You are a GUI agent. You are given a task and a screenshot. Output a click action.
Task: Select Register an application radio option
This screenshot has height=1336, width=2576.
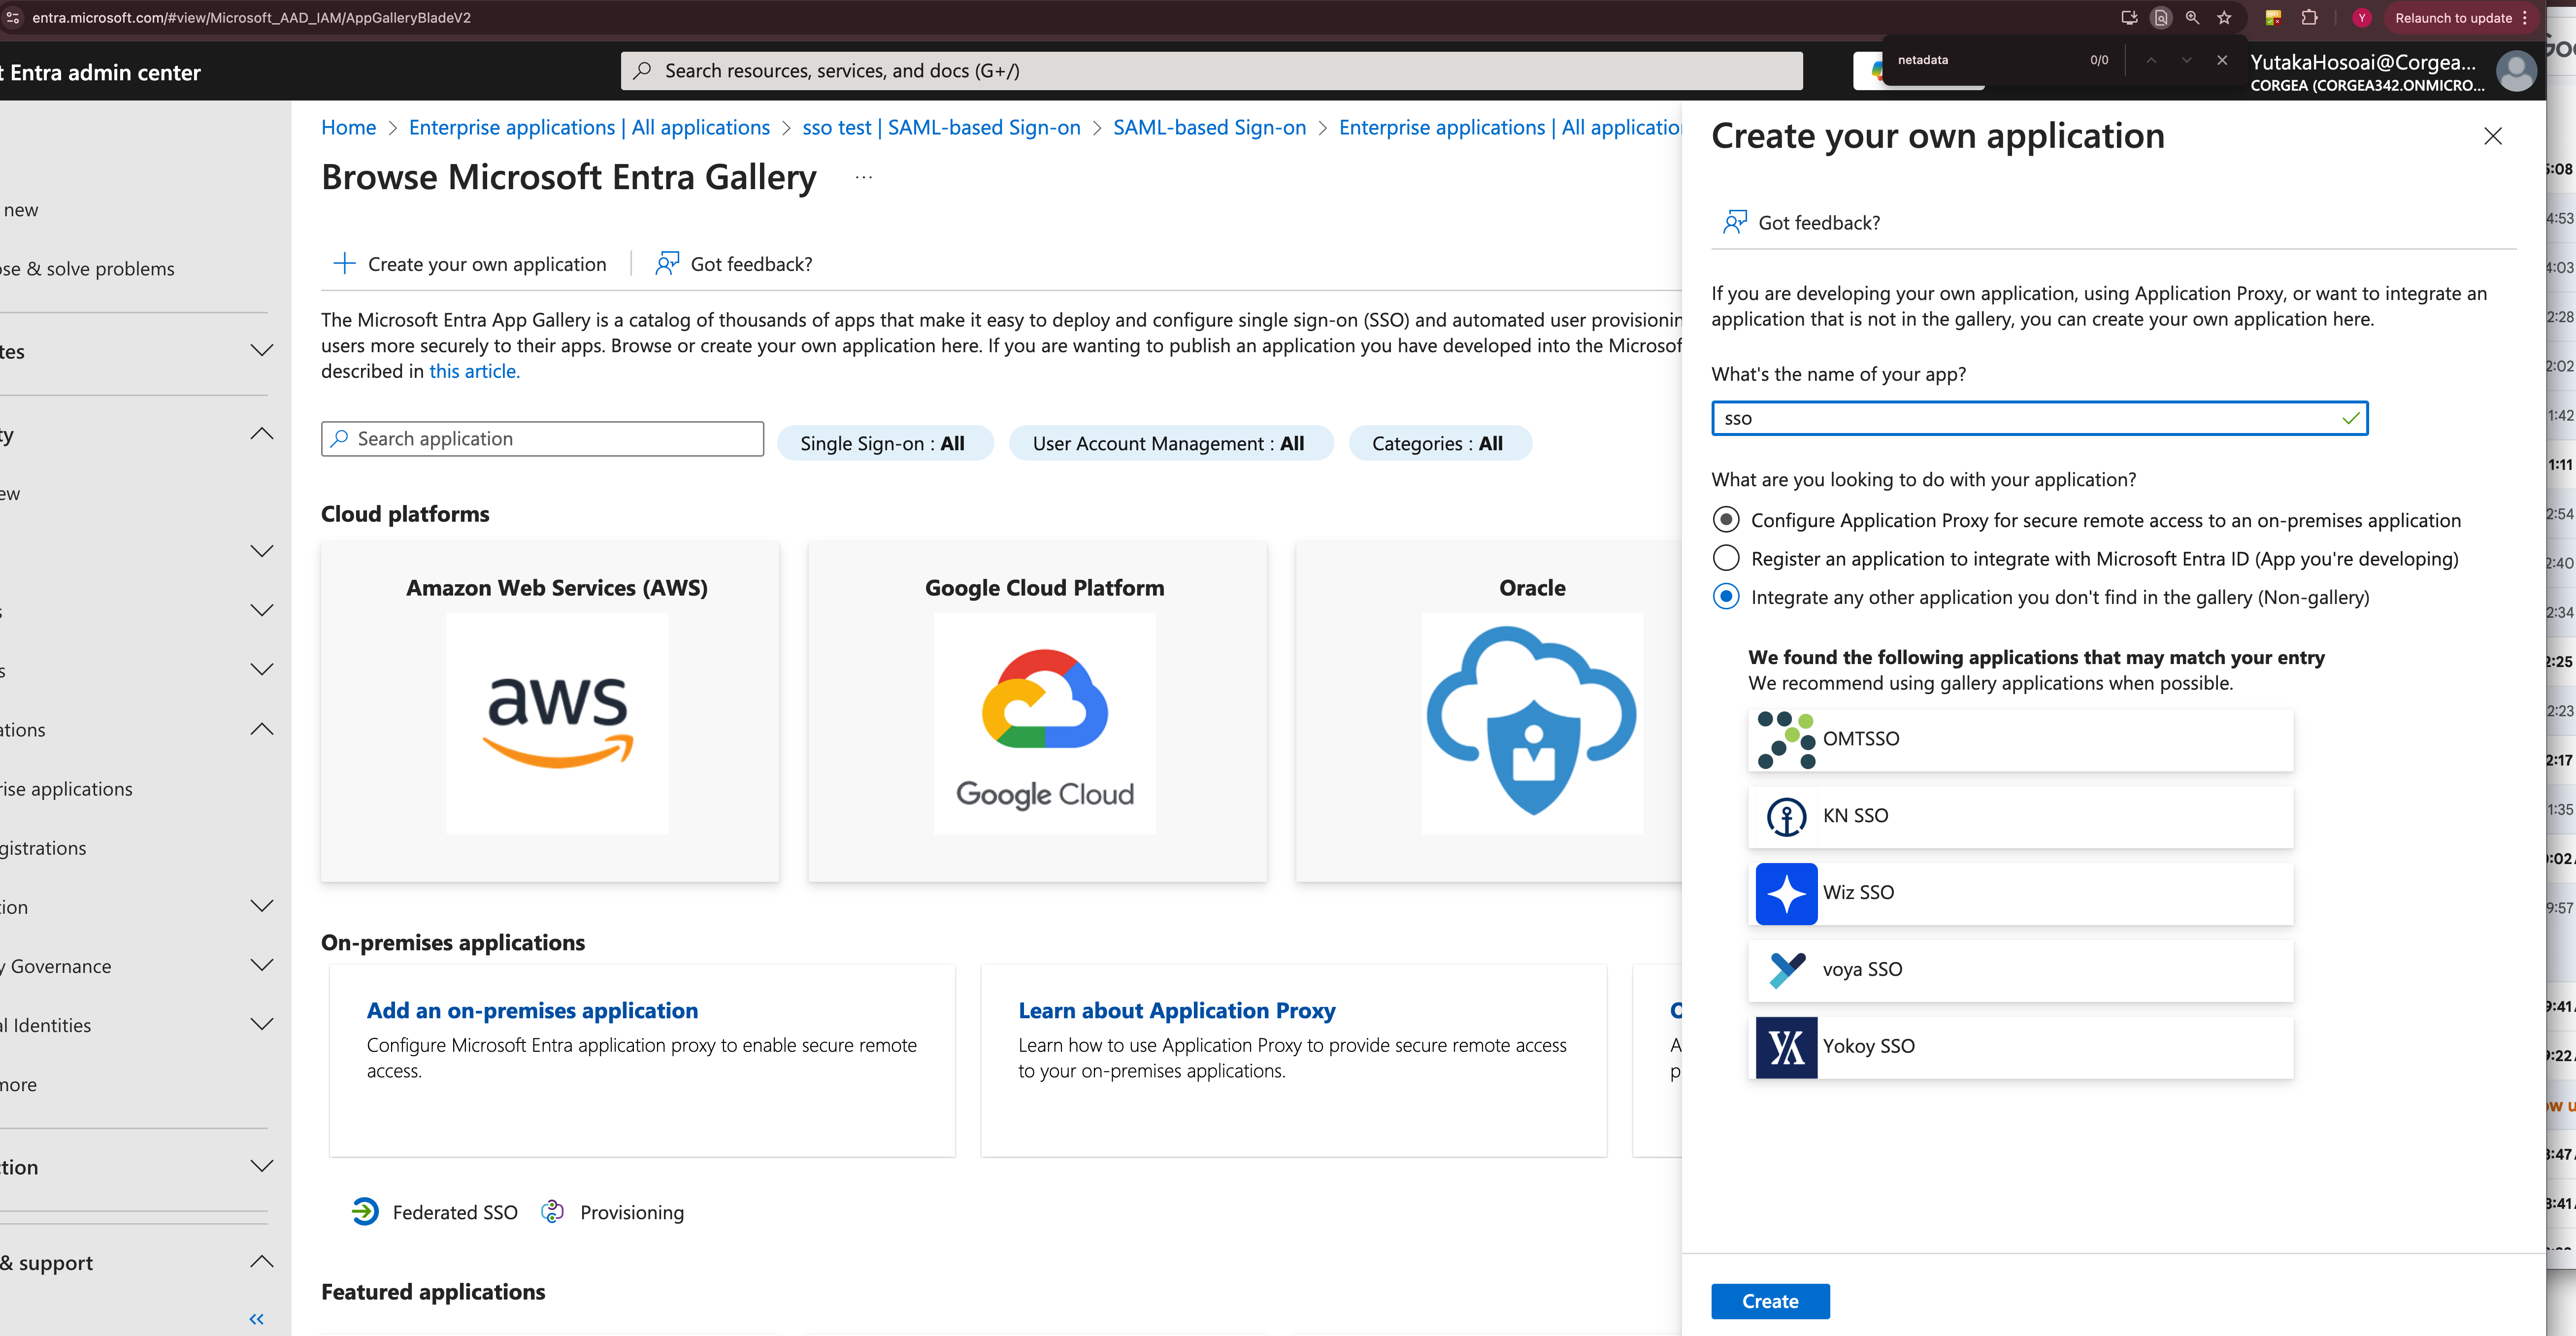pyautogui.click(x=1726, y=558)
